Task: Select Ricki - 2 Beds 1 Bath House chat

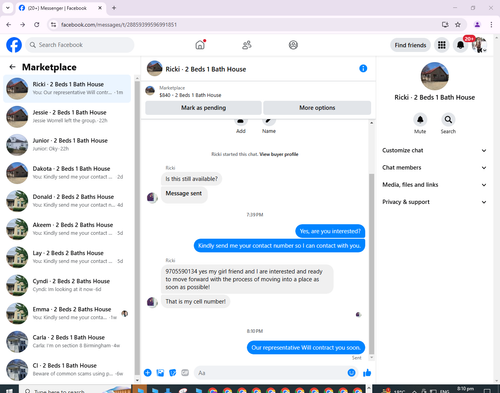Action: pos(67,89)
